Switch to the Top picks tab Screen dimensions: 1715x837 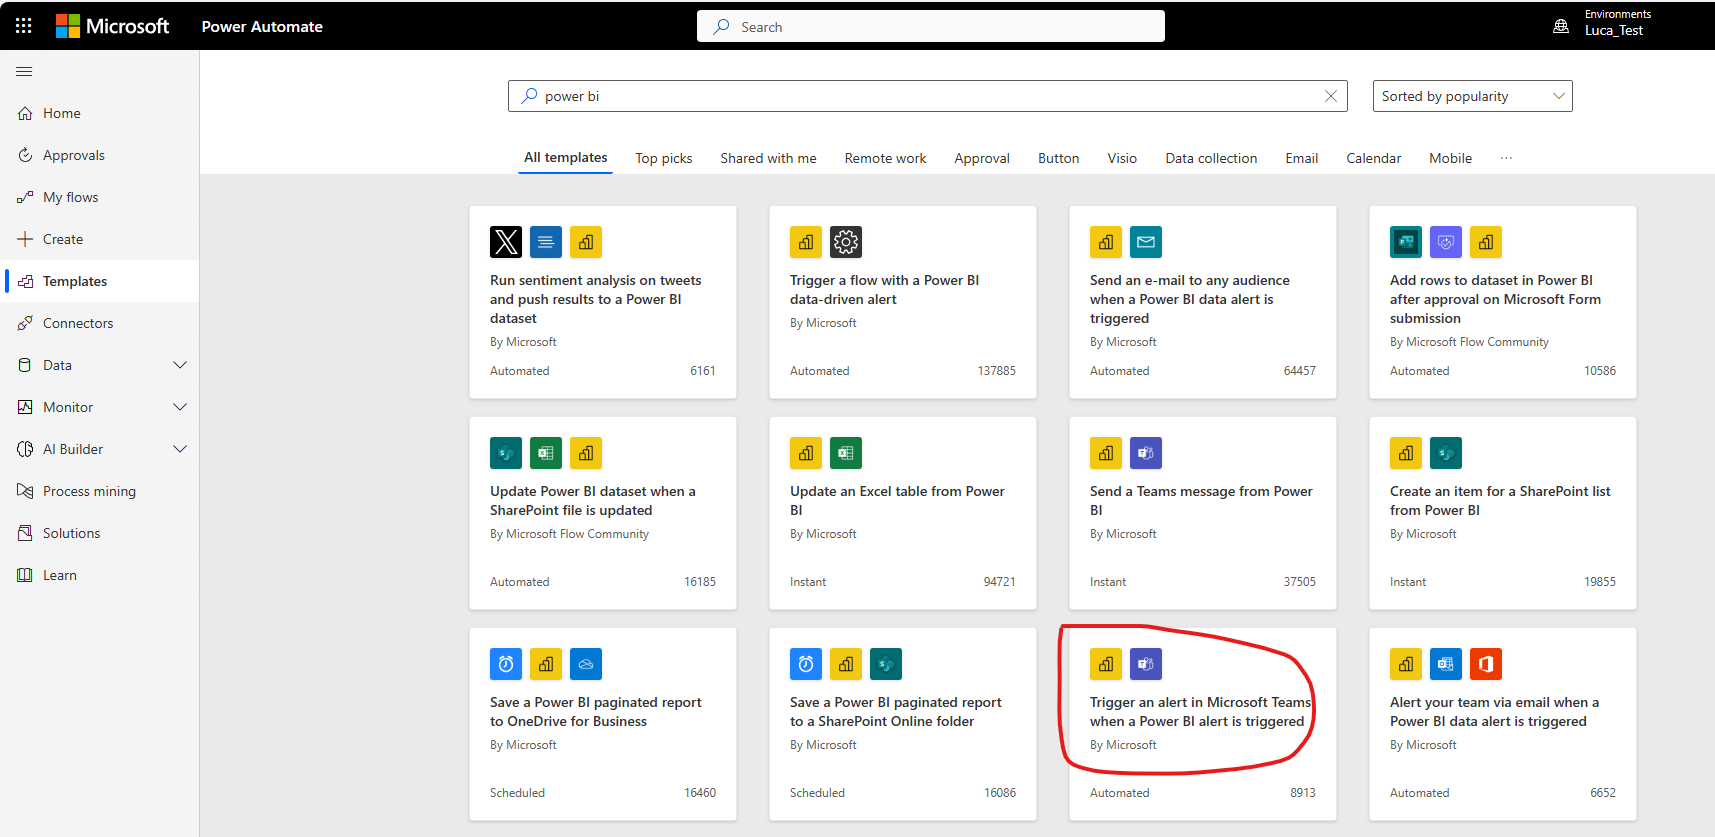[x=664, y=158]
